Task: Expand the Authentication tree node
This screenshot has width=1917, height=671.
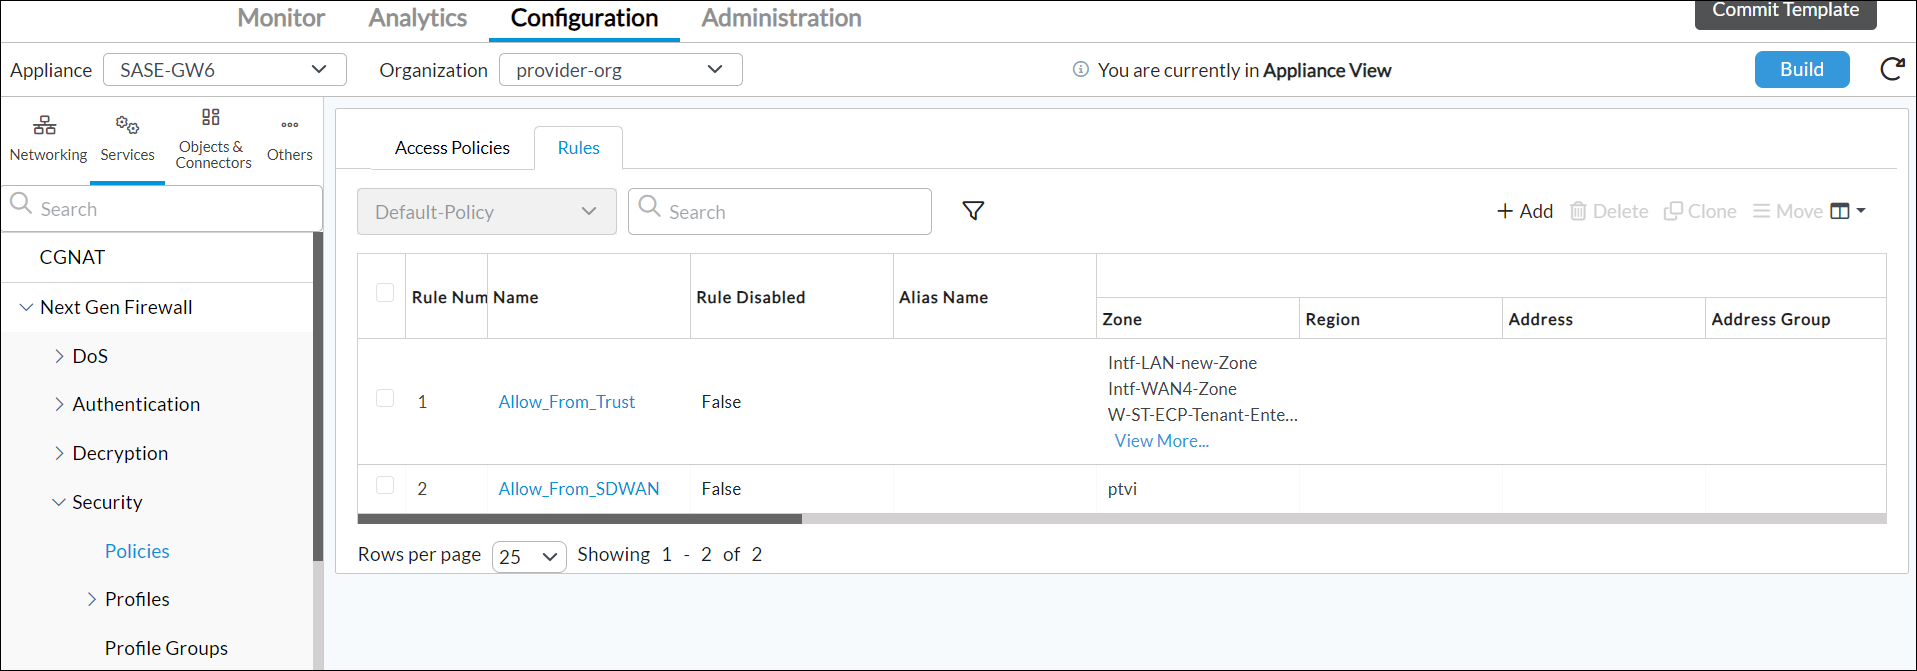Action: pyautogui.click(x=59, y=404)
